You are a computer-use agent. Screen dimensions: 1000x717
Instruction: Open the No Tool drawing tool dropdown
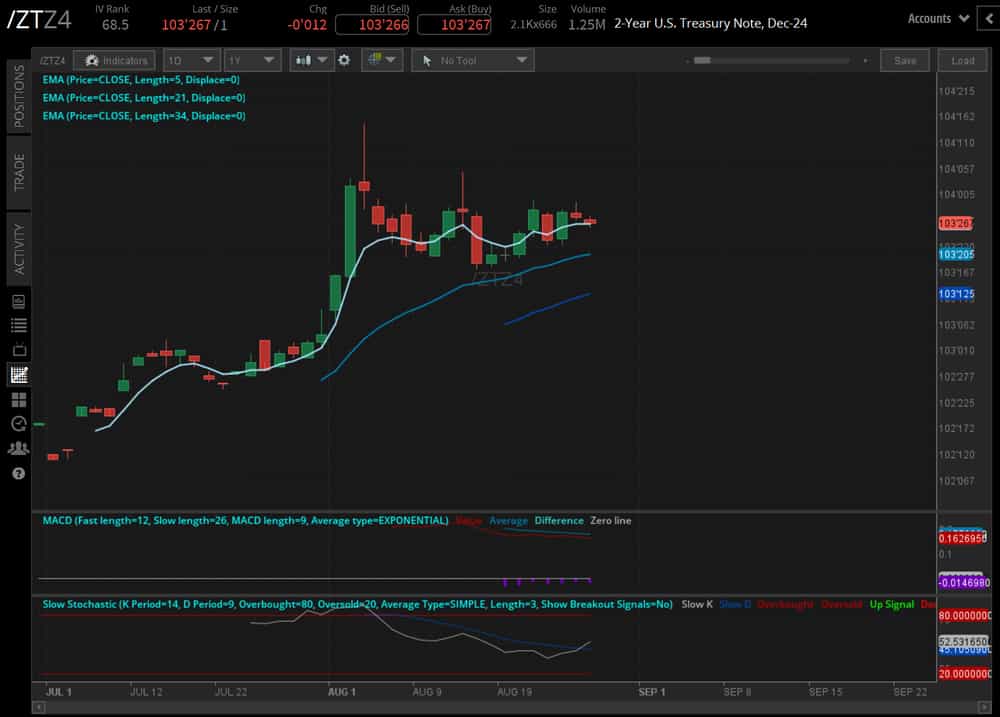pyautogui.click(x=473, y=61)
